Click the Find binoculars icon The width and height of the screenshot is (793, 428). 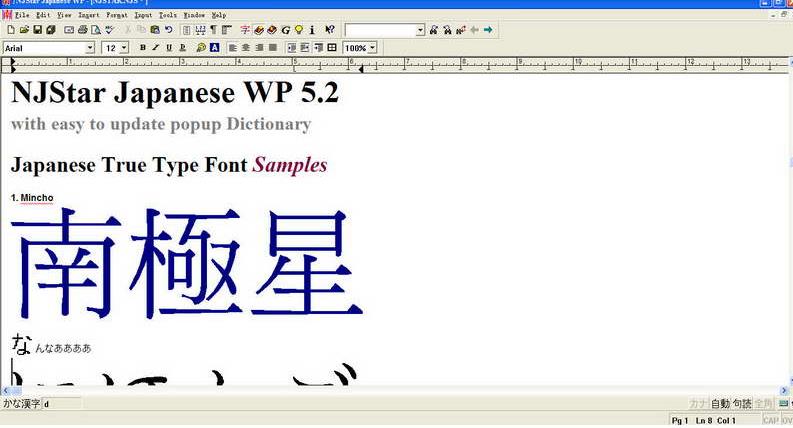(x=433, y=30)
